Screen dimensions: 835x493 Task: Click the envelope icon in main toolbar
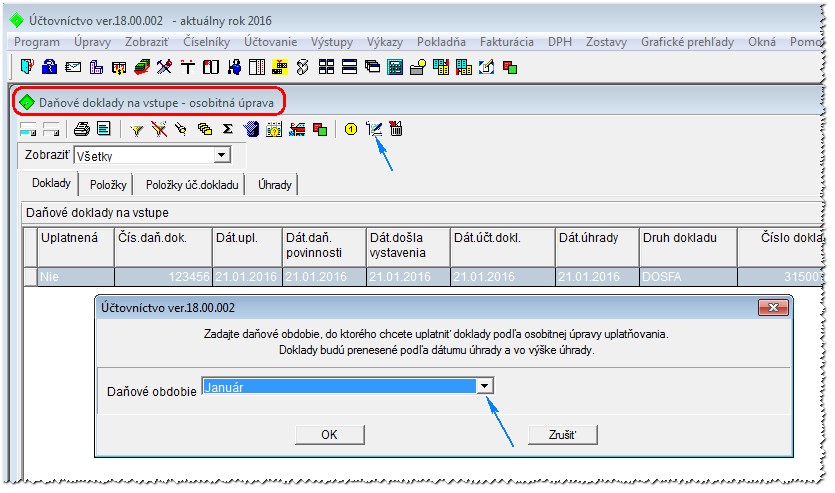73,67
